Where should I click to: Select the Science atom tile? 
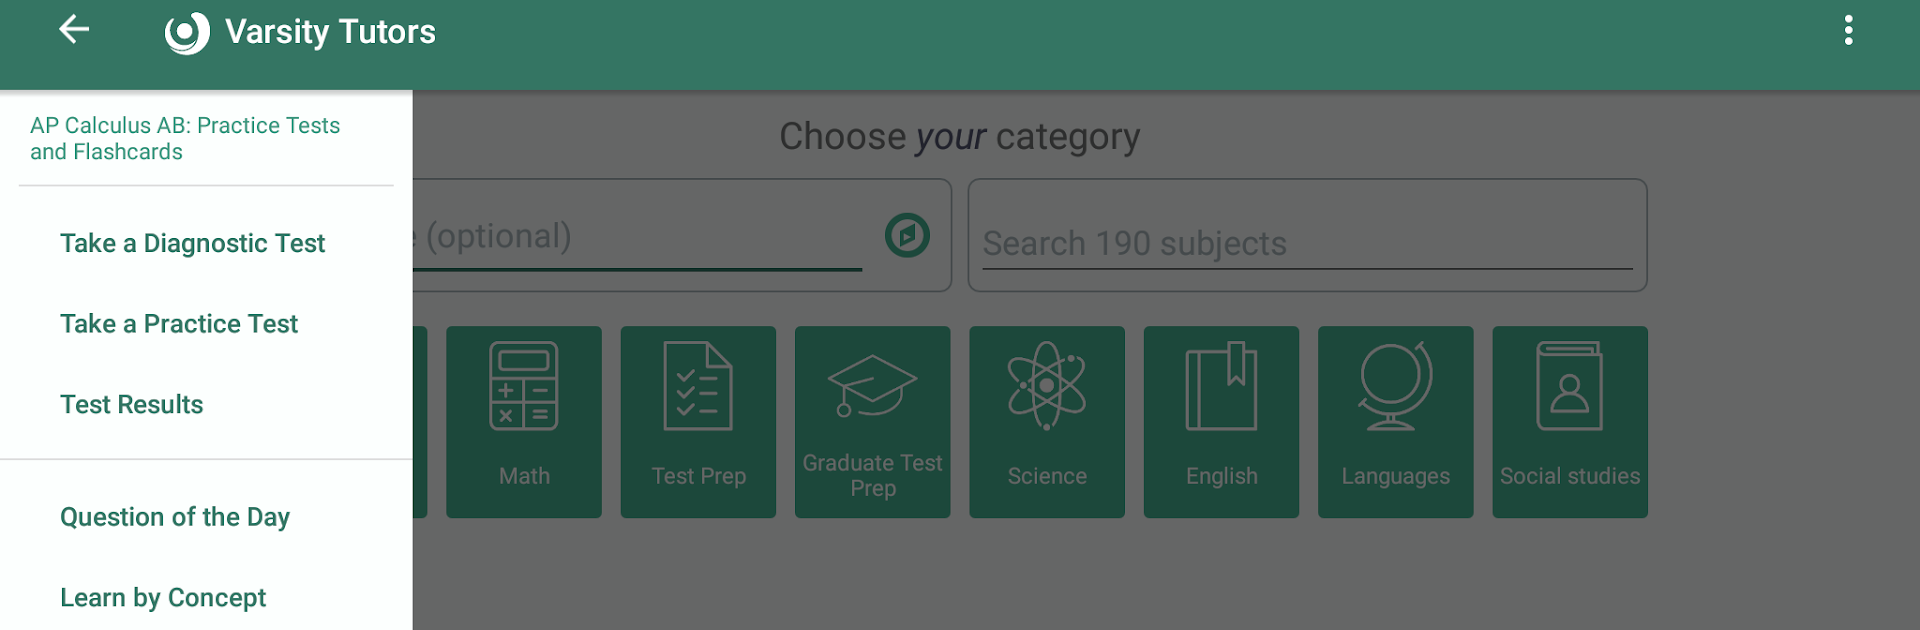pyautogui.click(x=1046, y=421)
